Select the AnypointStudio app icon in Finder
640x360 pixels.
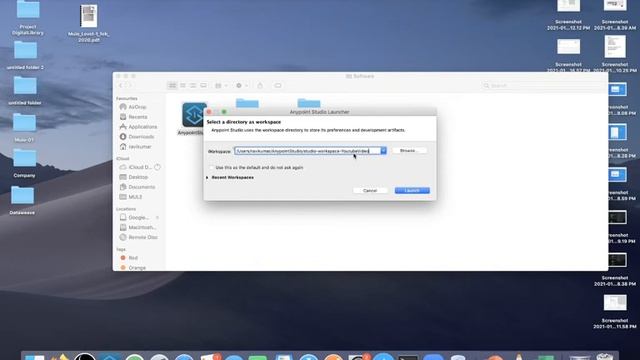194,115
